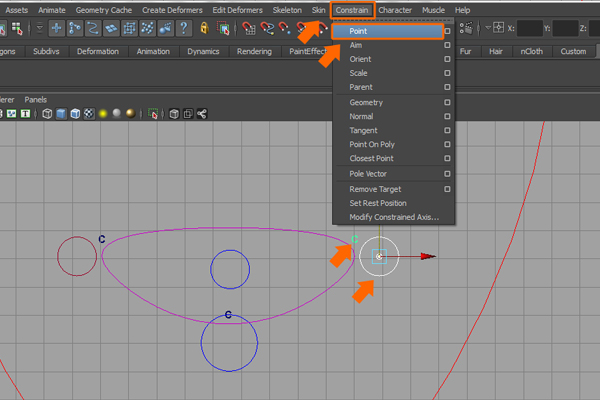Image resolution: width=600 pixels, height=400 pixels.
Task: Open the Character menu
Action: pos(395,10)
